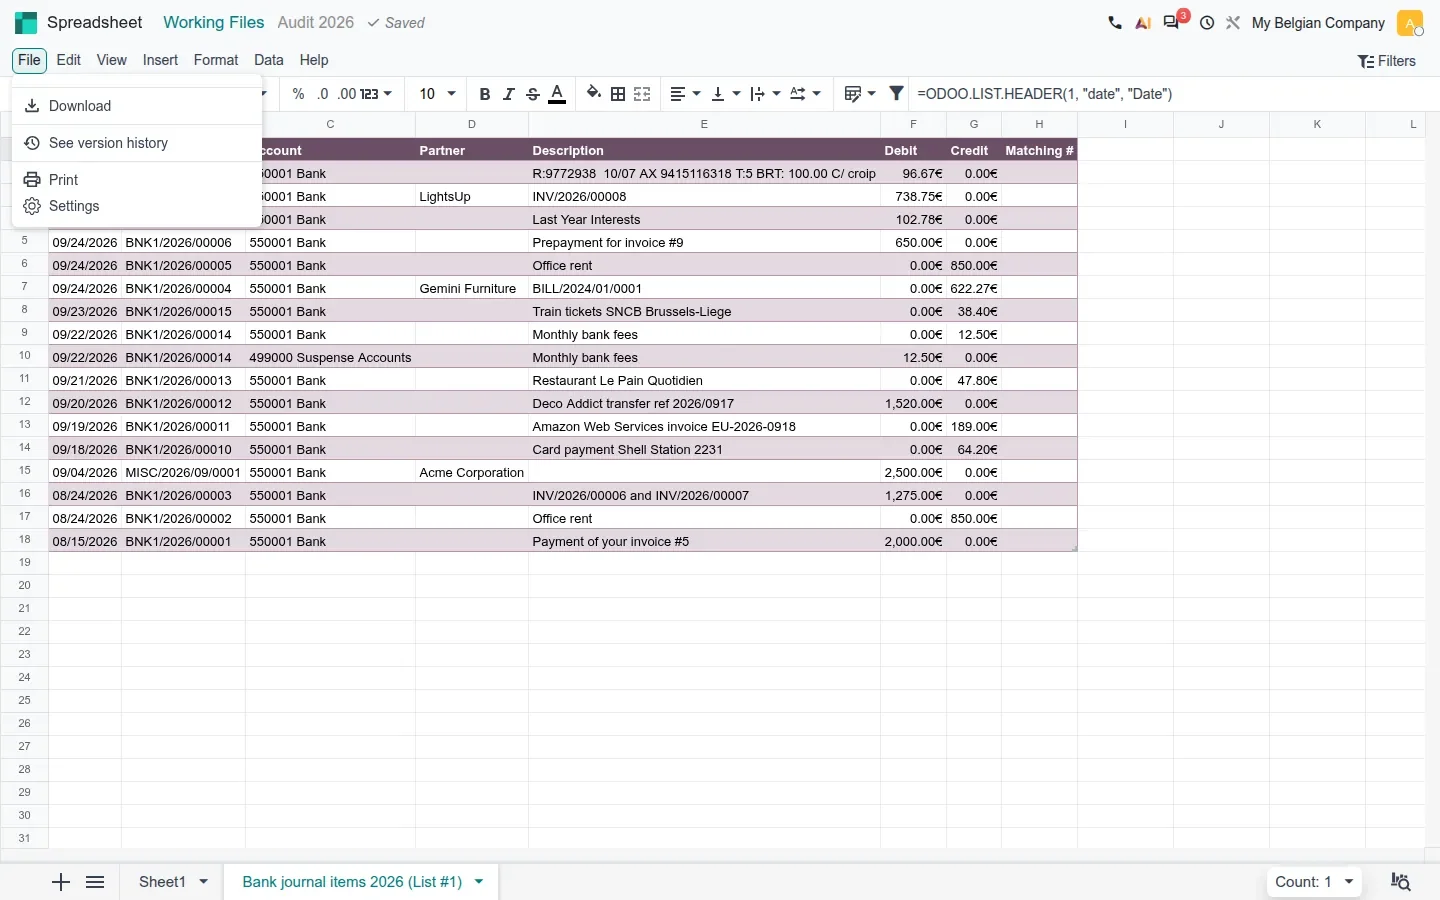The width and height of the screenshot is (1440, 900).
Task: Select column header E
Action: (704, 125)
